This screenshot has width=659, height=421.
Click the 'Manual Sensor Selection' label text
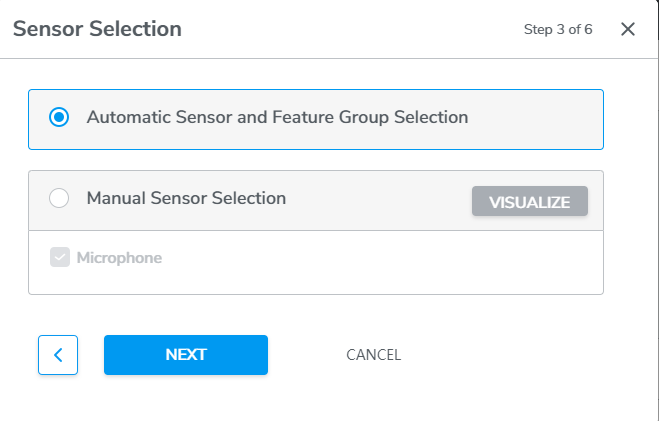186,198
